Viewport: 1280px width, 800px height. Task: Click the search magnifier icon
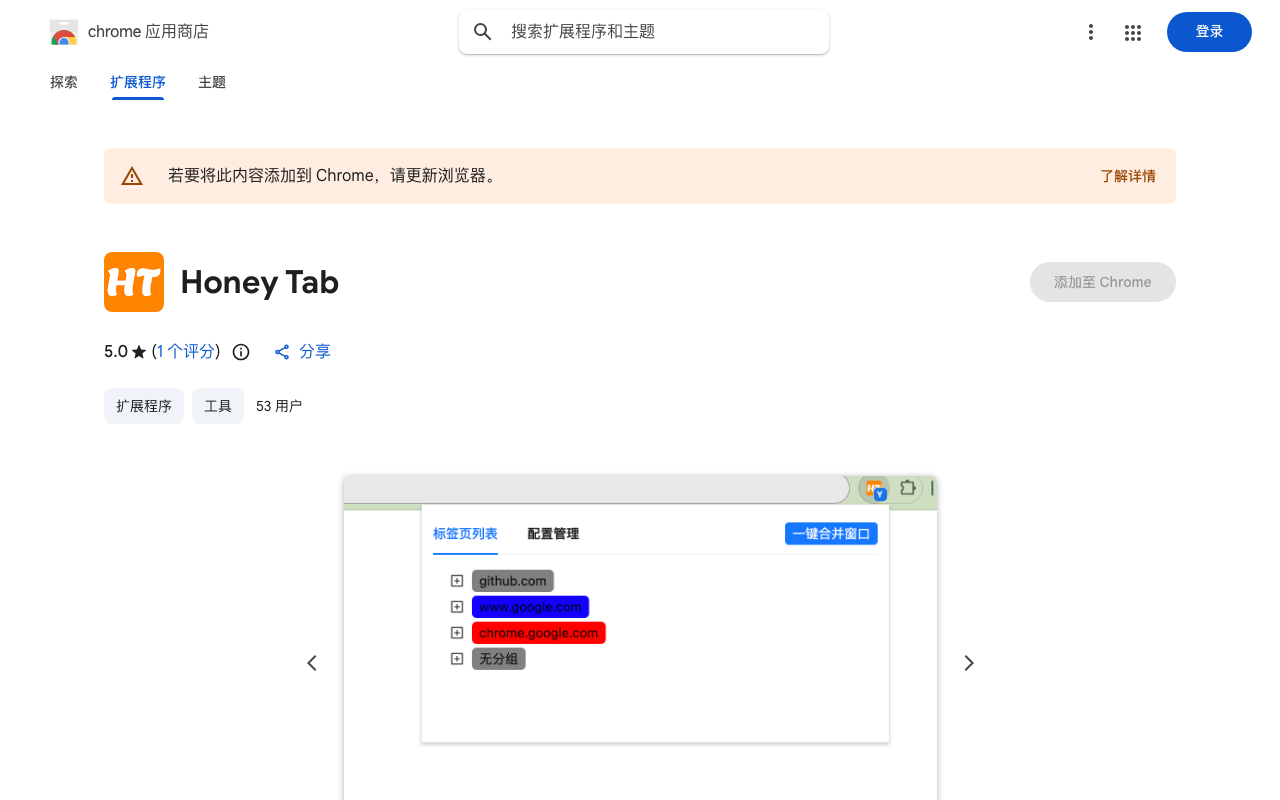coord(483,32)
